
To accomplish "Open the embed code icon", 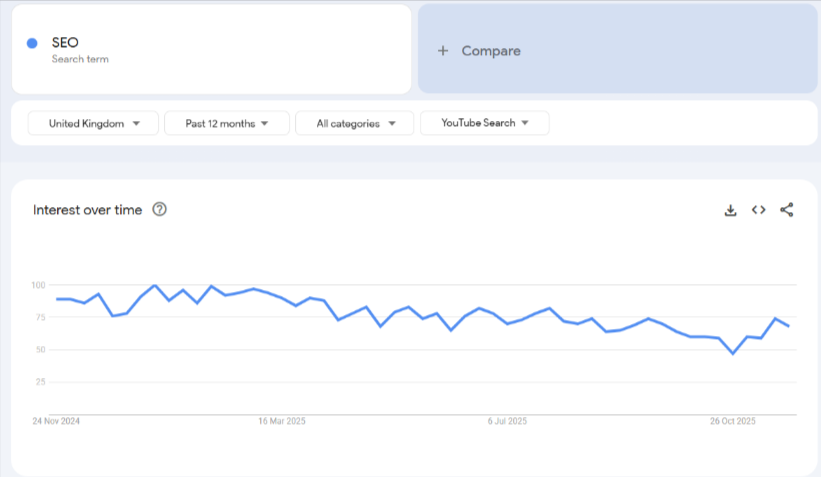I will 759,210.
